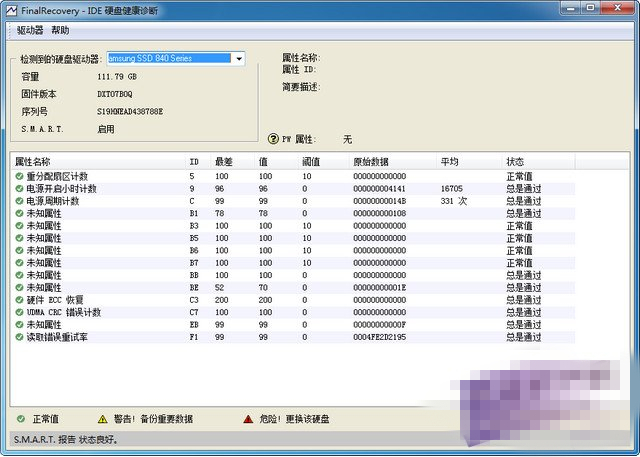Select the 电源开启小时计数 attribute row
640x457 pixels.
(293, 189)
